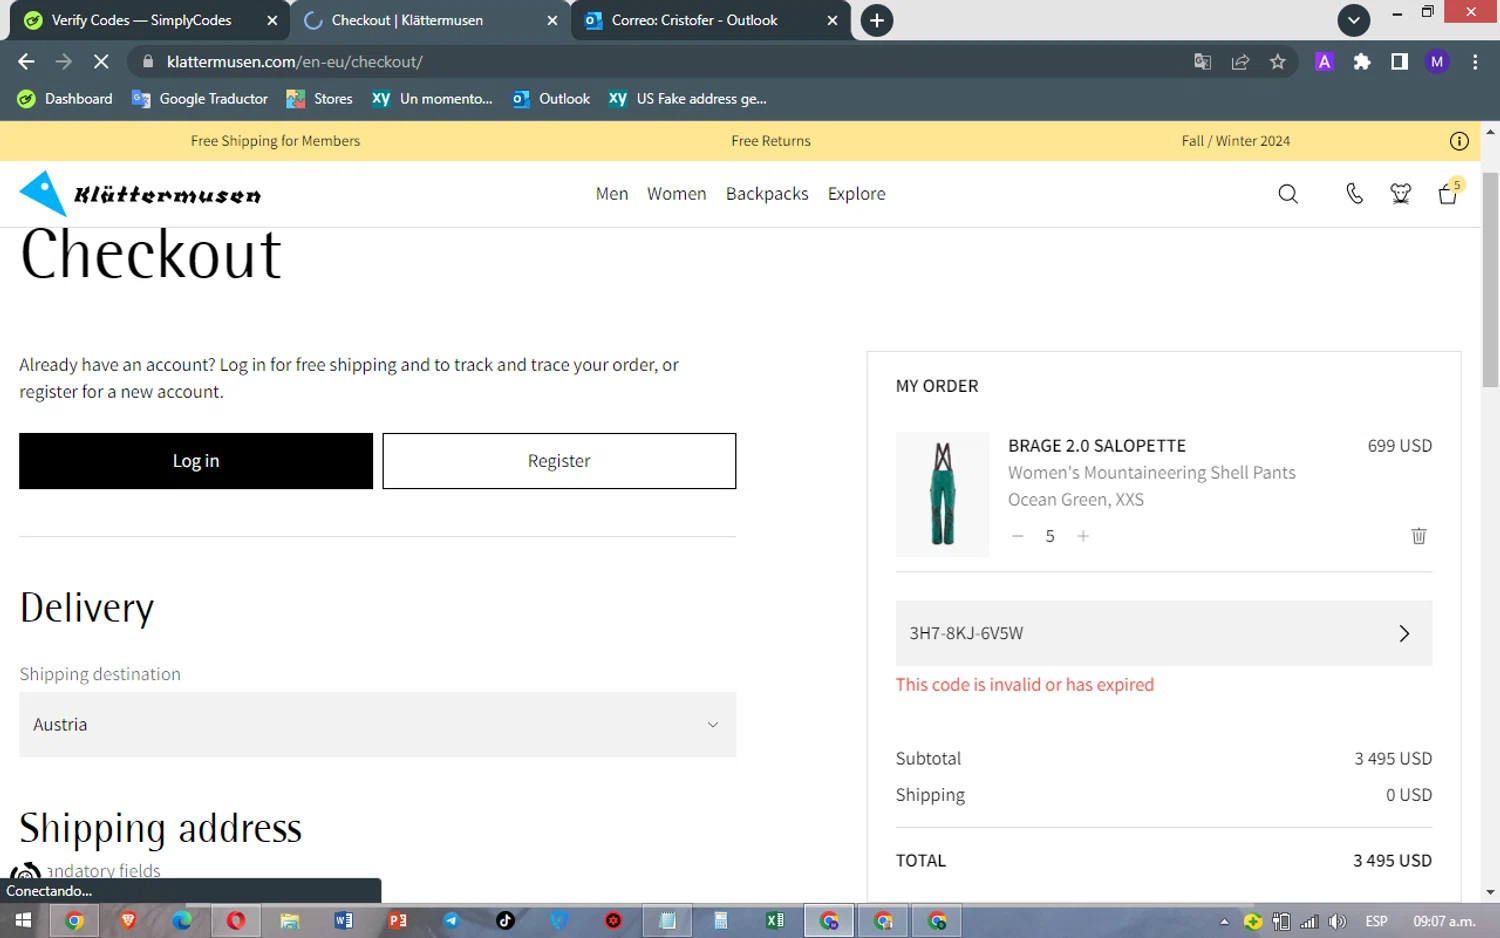
Task: Click the share page icon in the address bar
Action: (1240, 62)
